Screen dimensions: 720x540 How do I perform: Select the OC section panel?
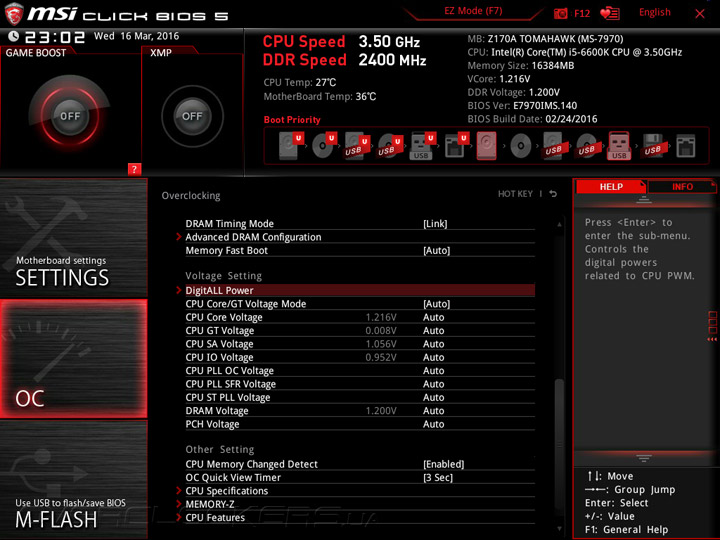(73, 359)
